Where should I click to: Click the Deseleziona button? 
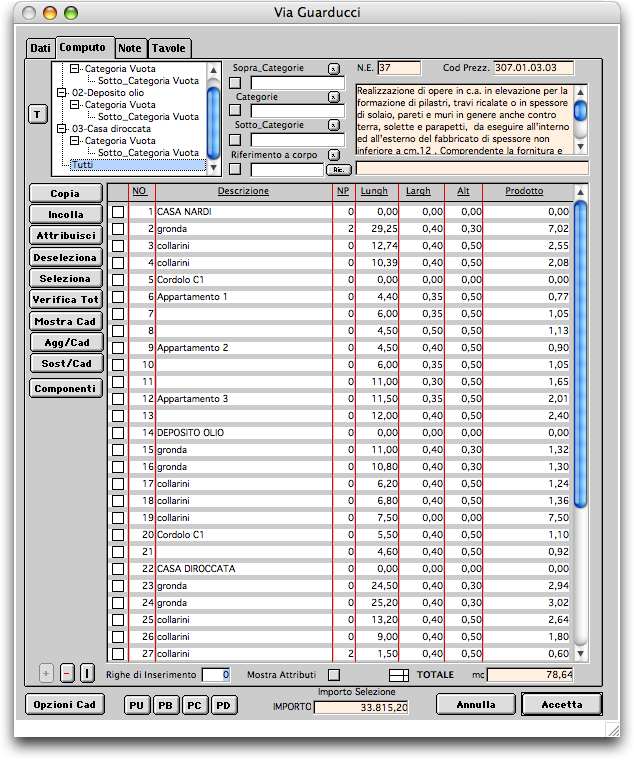click(65, 257)
